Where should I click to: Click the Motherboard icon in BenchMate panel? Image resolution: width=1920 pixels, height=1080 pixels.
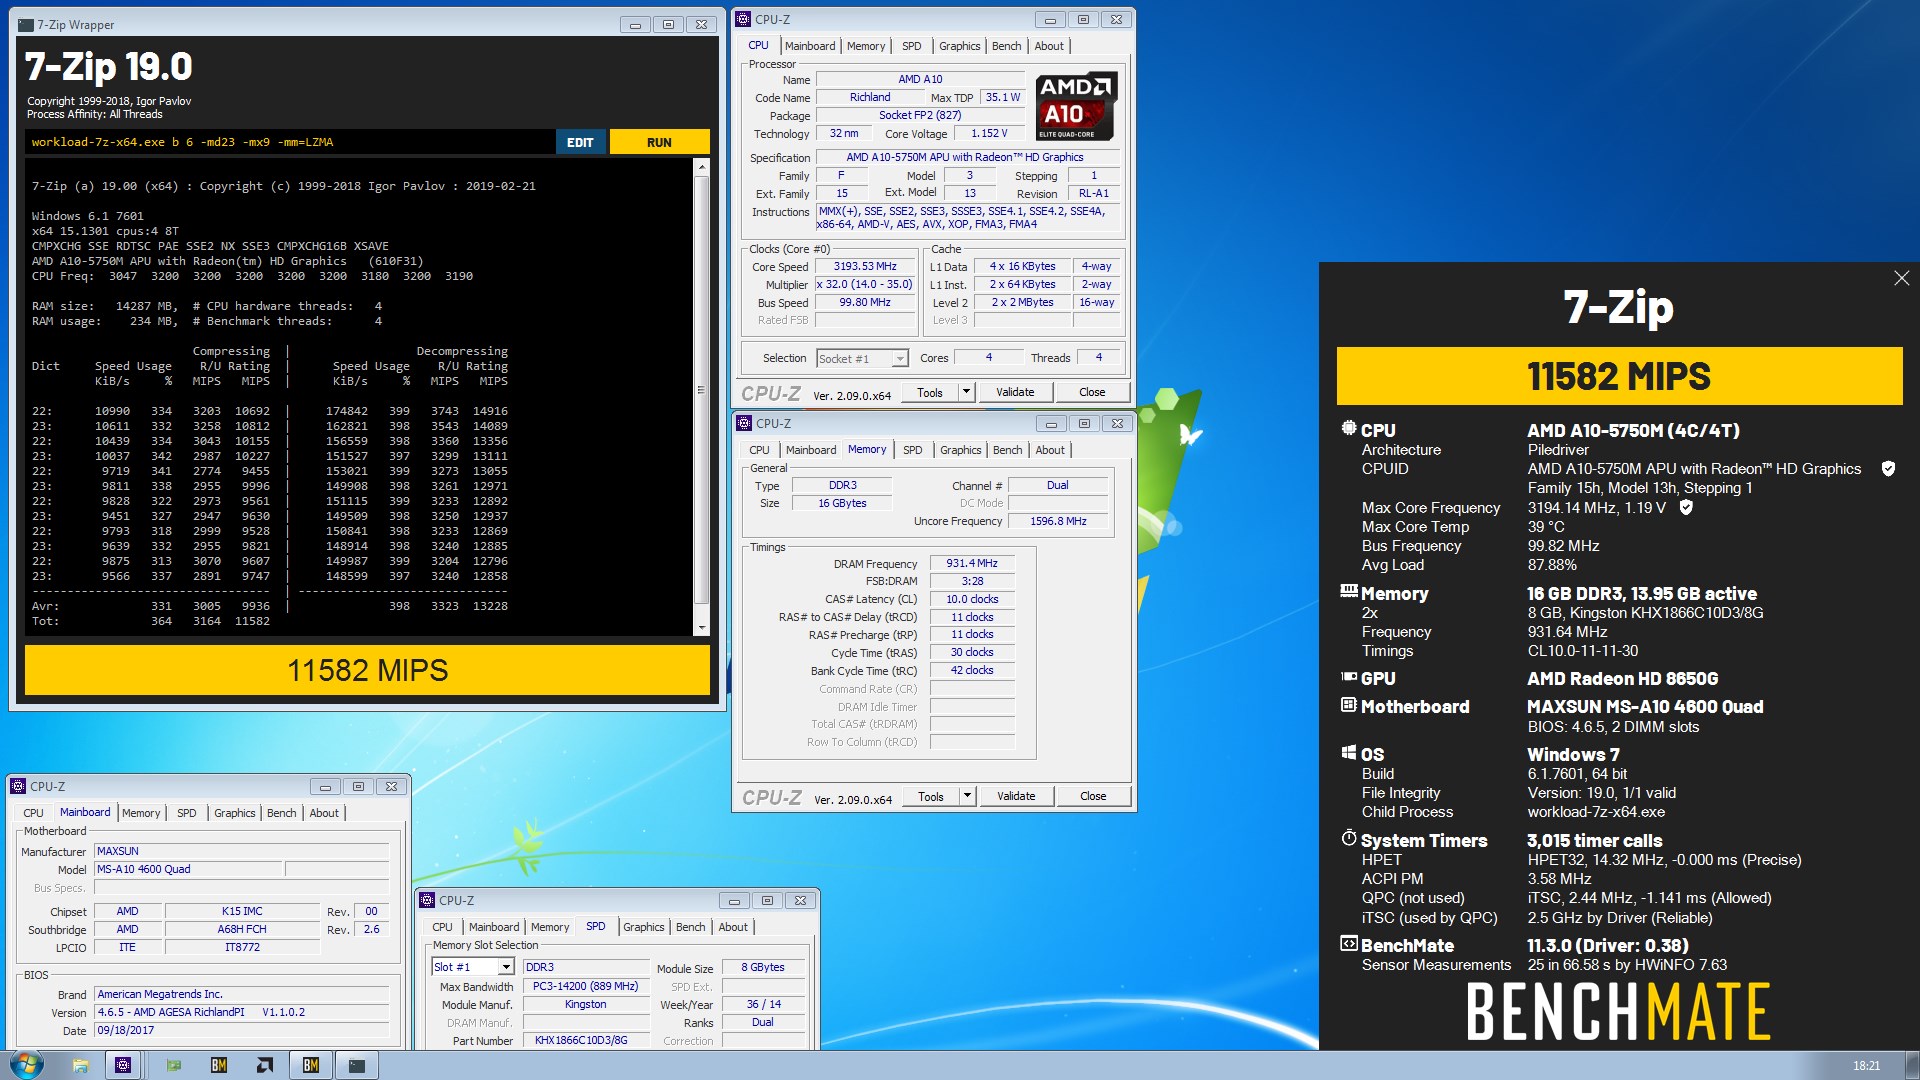(x=1349, y=705)
